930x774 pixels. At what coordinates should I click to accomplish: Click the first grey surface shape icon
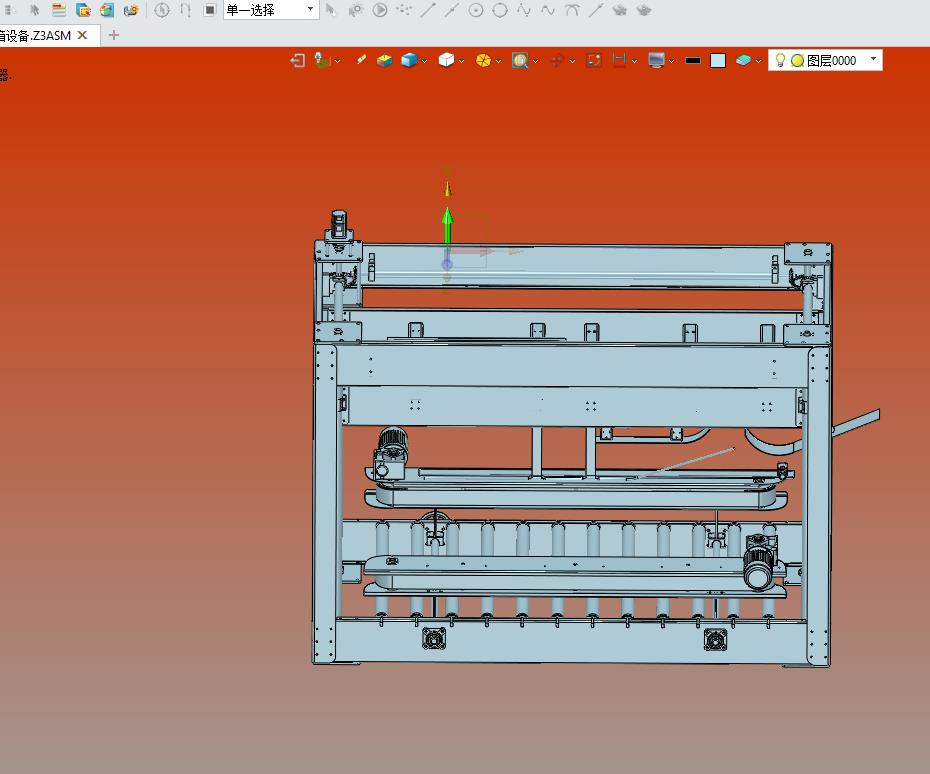pos(620,9)
